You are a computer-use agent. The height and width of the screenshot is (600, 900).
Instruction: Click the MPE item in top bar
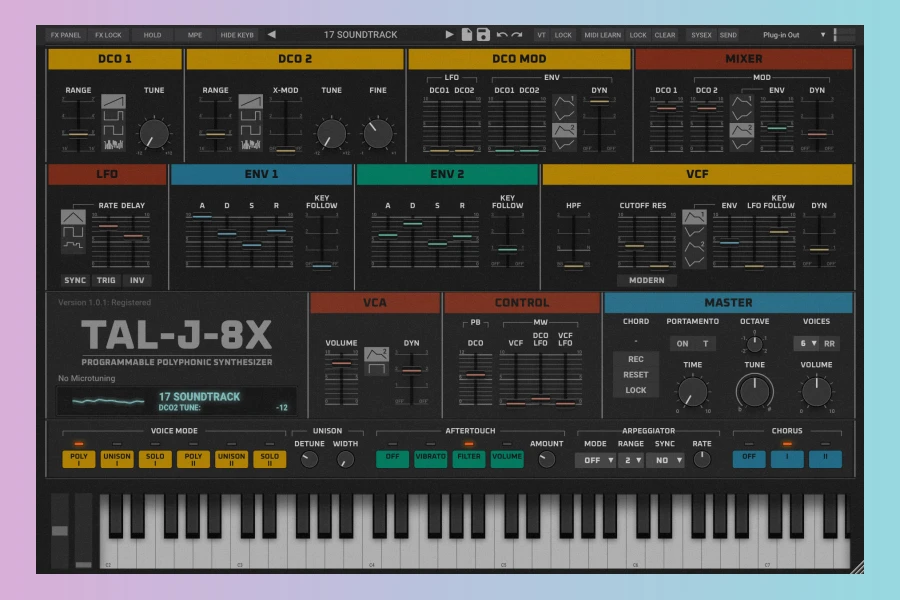coord(195,35)
